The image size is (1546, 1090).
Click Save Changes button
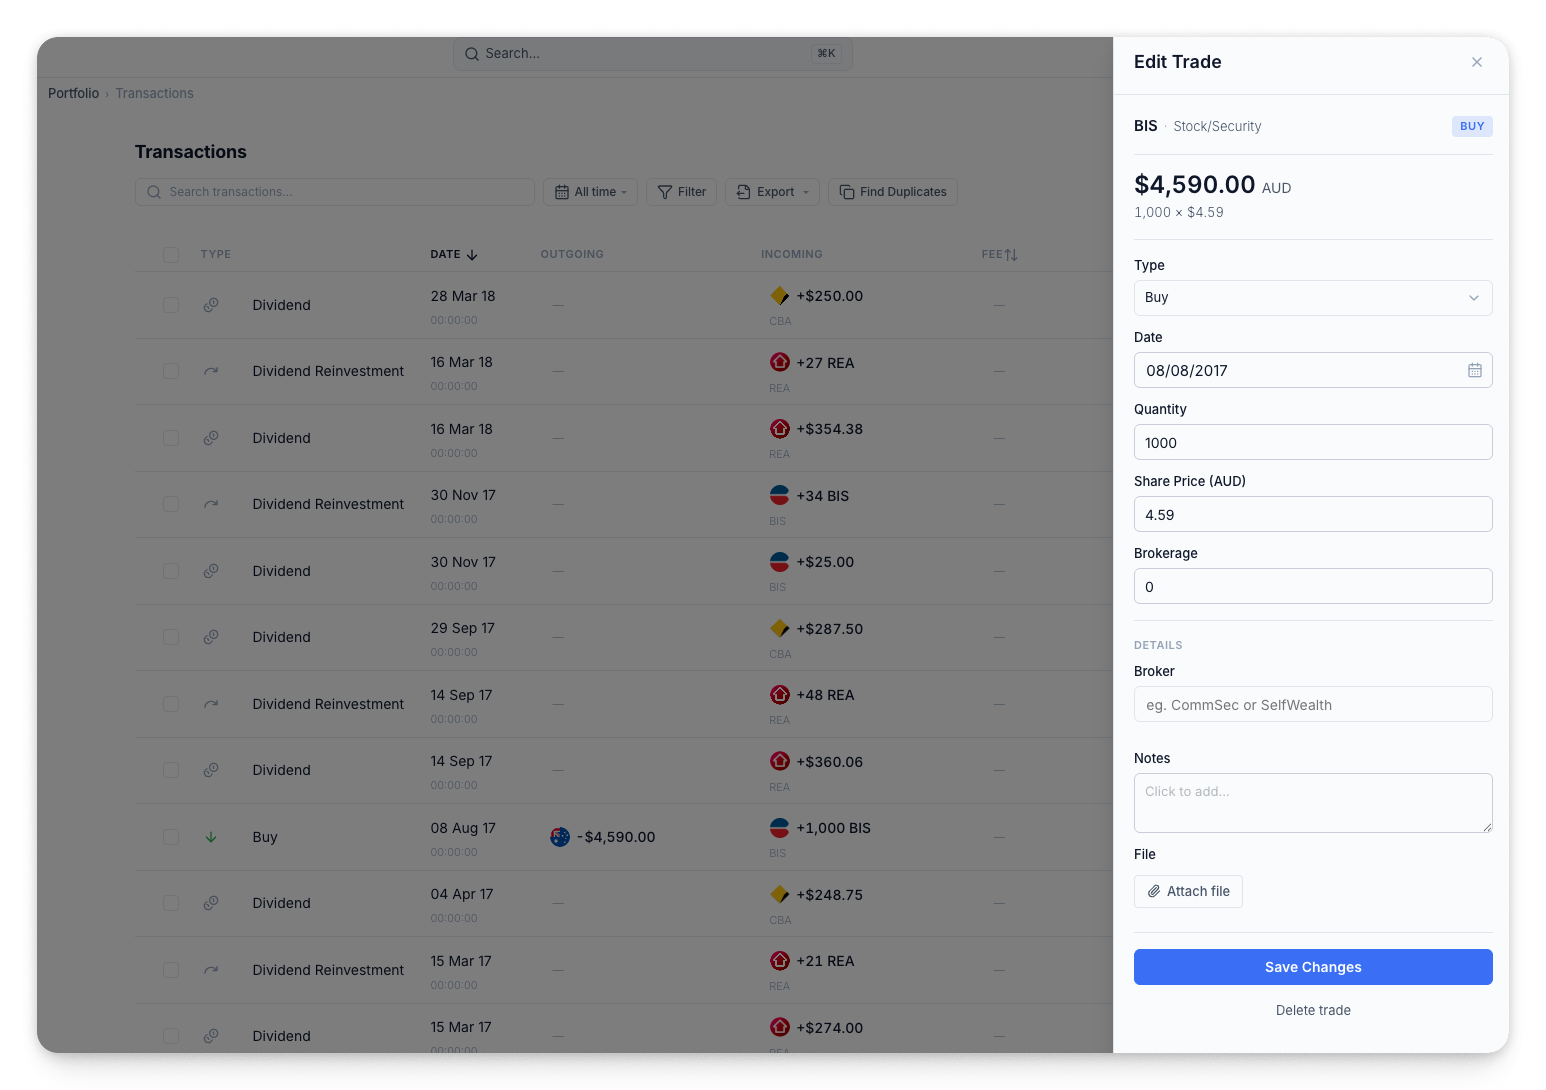(1313, 967)
